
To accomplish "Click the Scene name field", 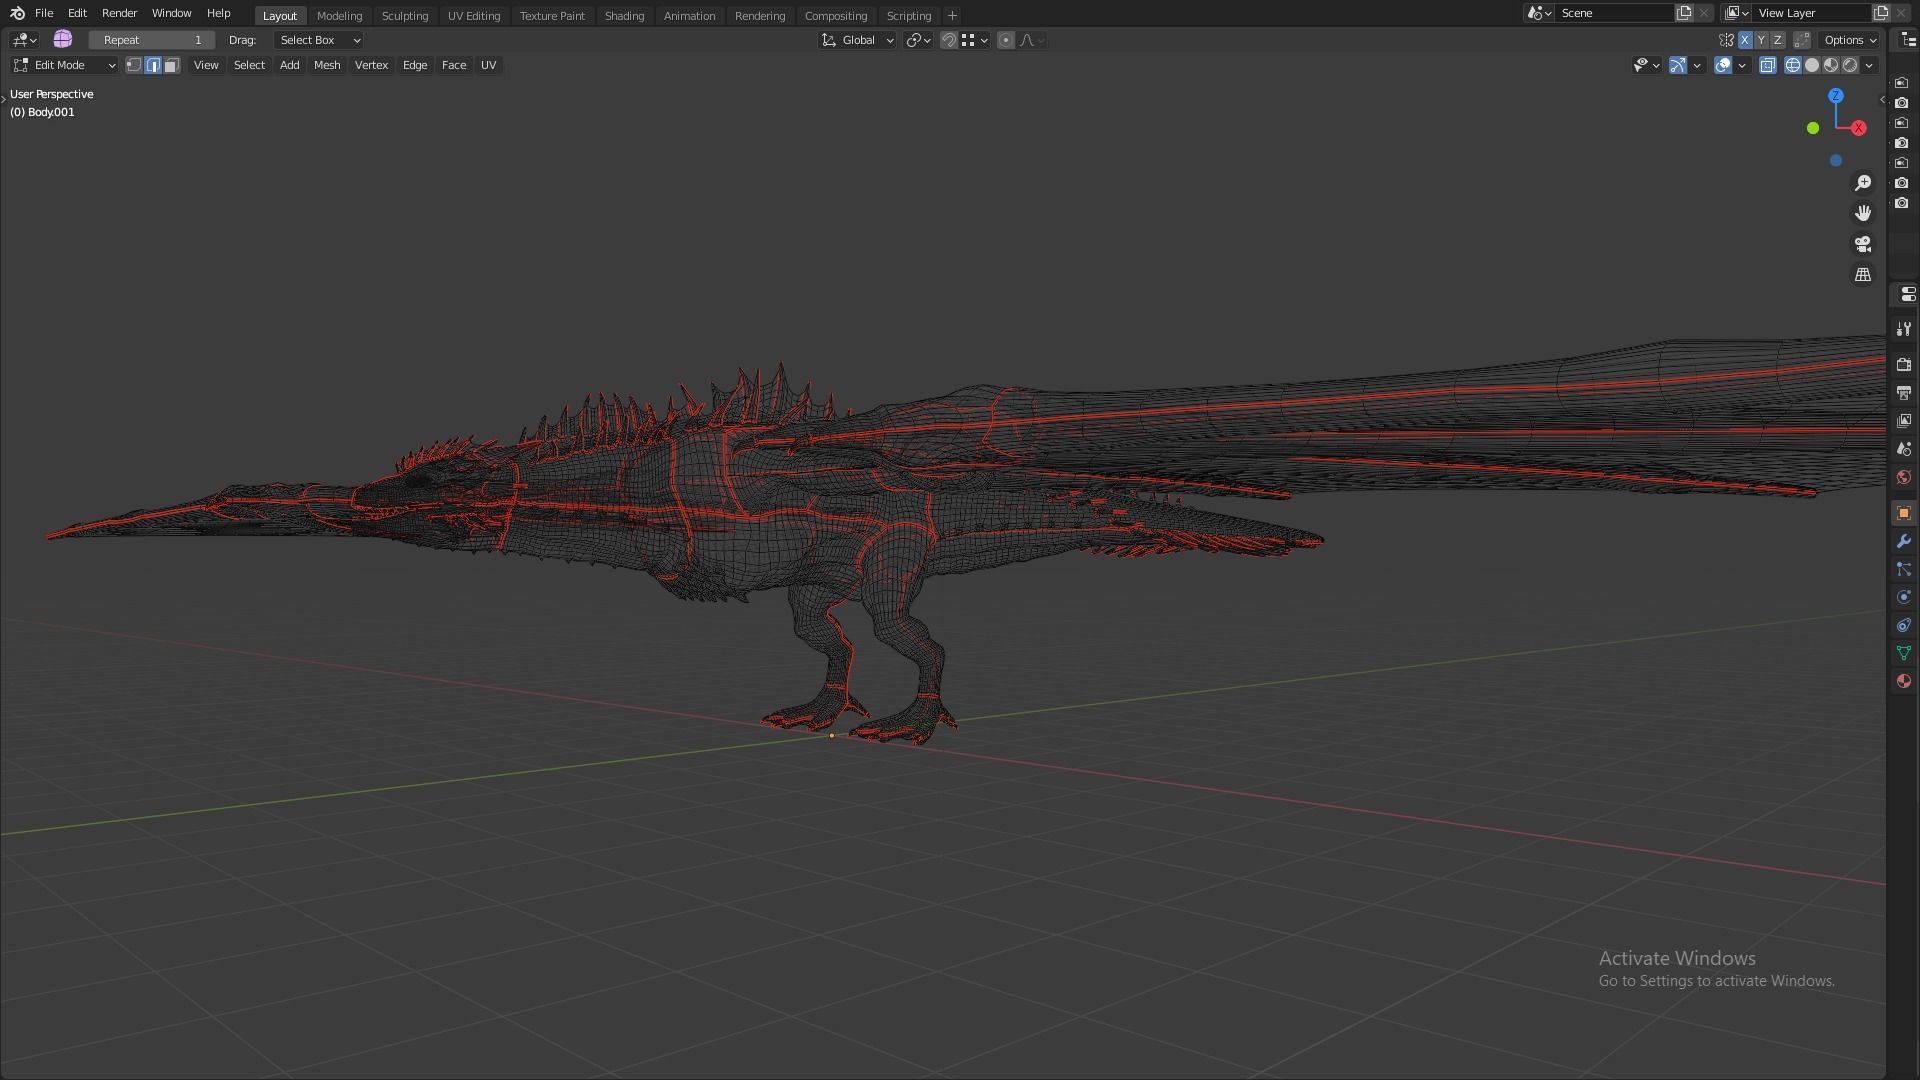I will click(1615, 13).
